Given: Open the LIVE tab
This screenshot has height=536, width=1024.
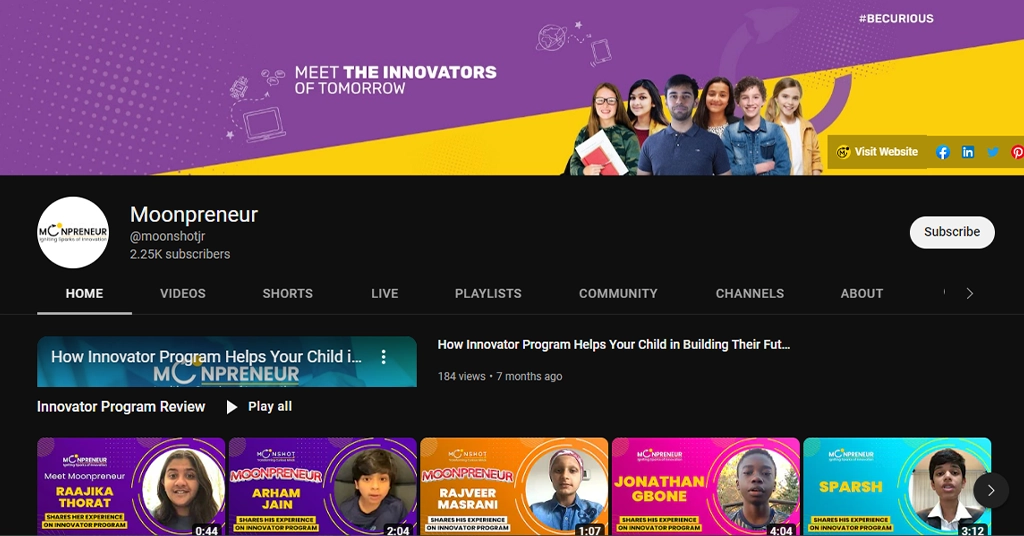Looking at the screenshot, I should pyautogui.click(x=385, y=294).
